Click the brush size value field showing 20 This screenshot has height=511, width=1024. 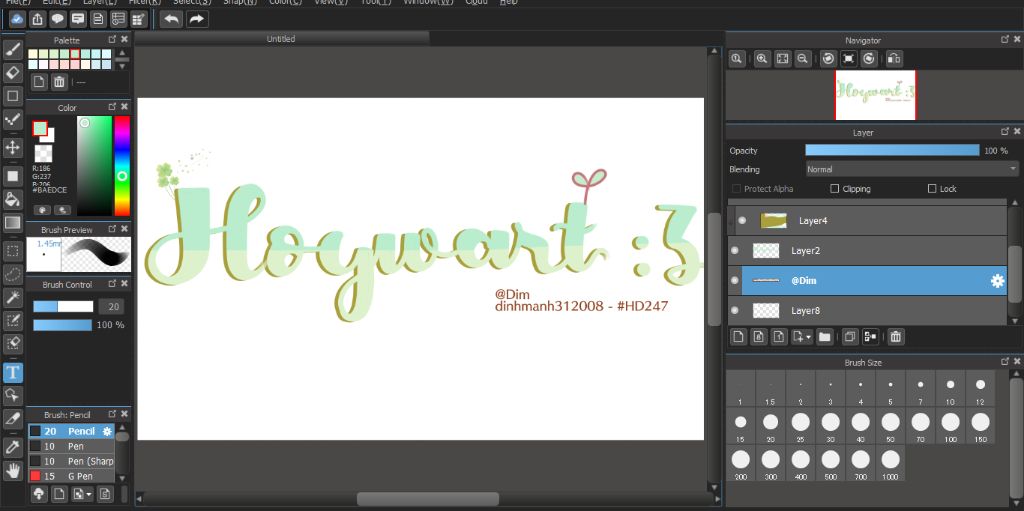point(111,306)
